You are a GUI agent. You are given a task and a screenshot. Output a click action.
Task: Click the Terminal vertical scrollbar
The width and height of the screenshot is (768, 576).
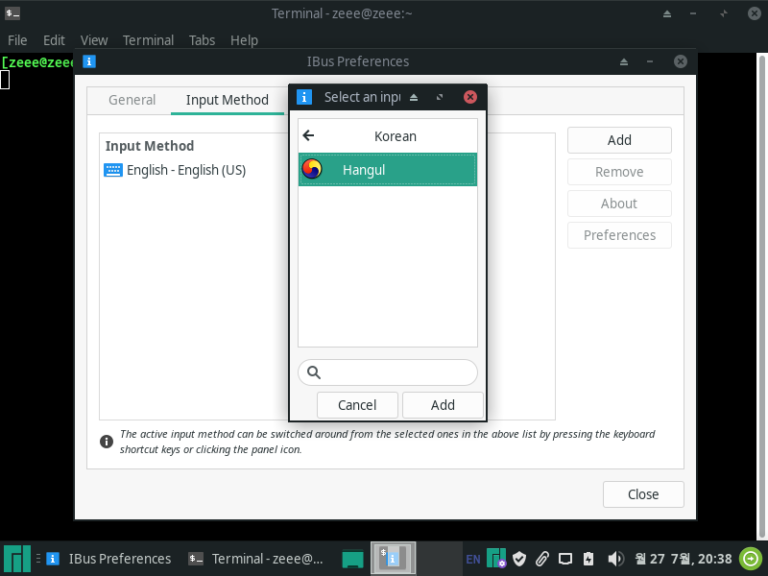(x=762, y=296)
